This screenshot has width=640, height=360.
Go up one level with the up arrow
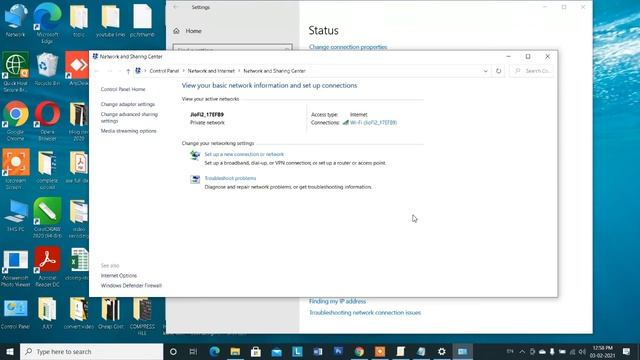(x=128, y=71)
